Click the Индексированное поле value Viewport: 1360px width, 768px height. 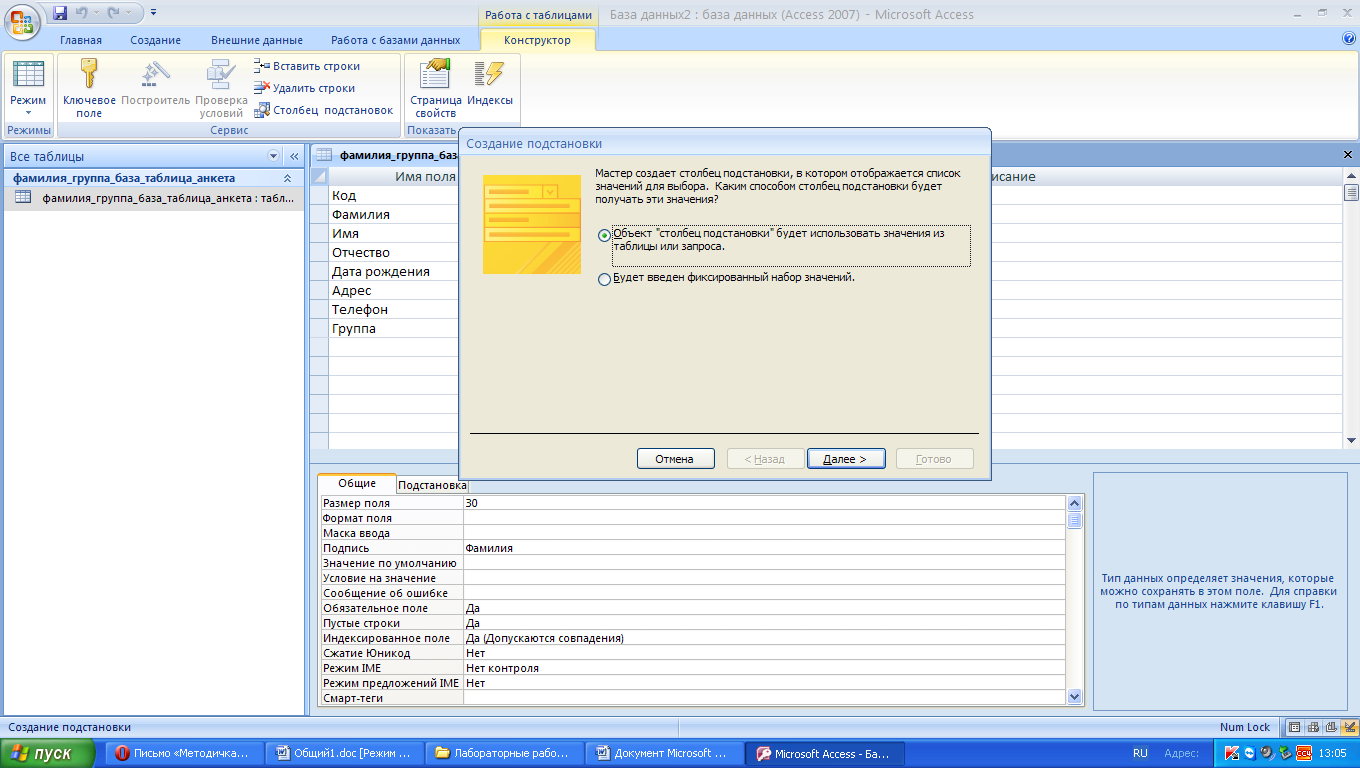(764, 638)
